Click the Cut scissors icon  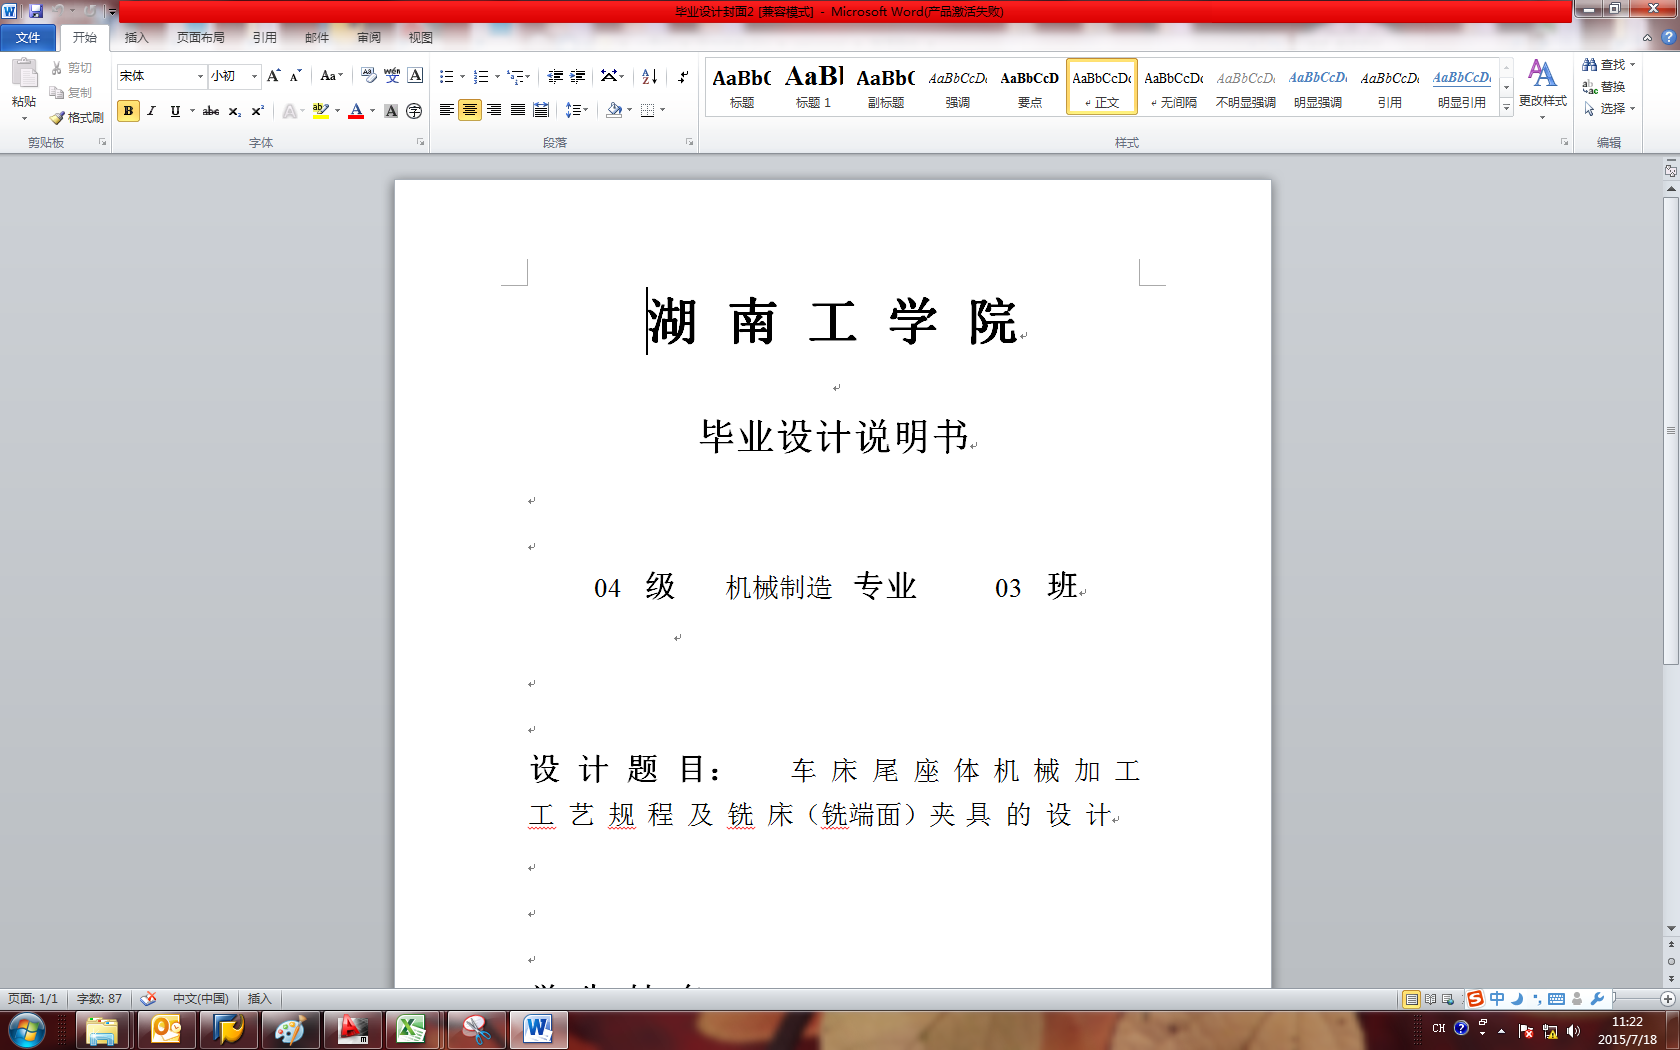click(57, 68)
